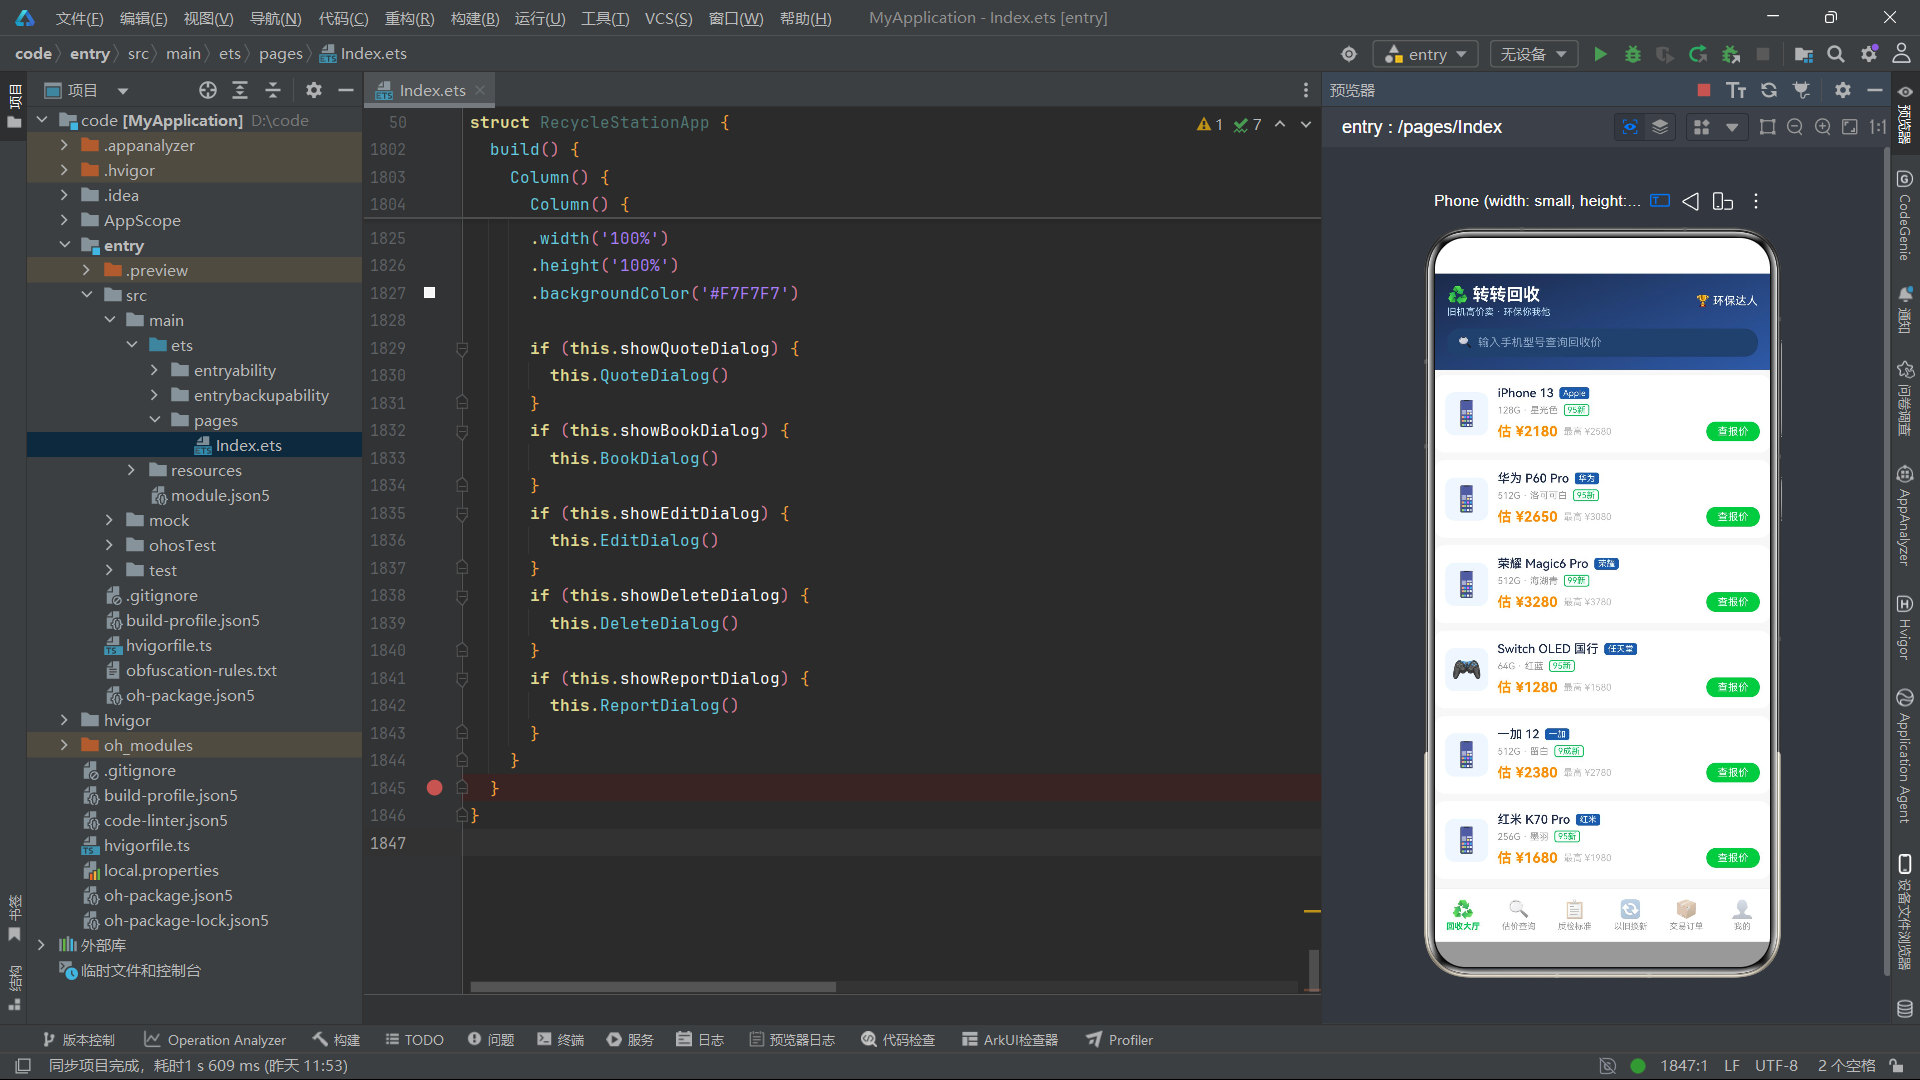Toggle the multi-device grid view
The height and width of the screenshot is (1080, 1920).
1701,127
